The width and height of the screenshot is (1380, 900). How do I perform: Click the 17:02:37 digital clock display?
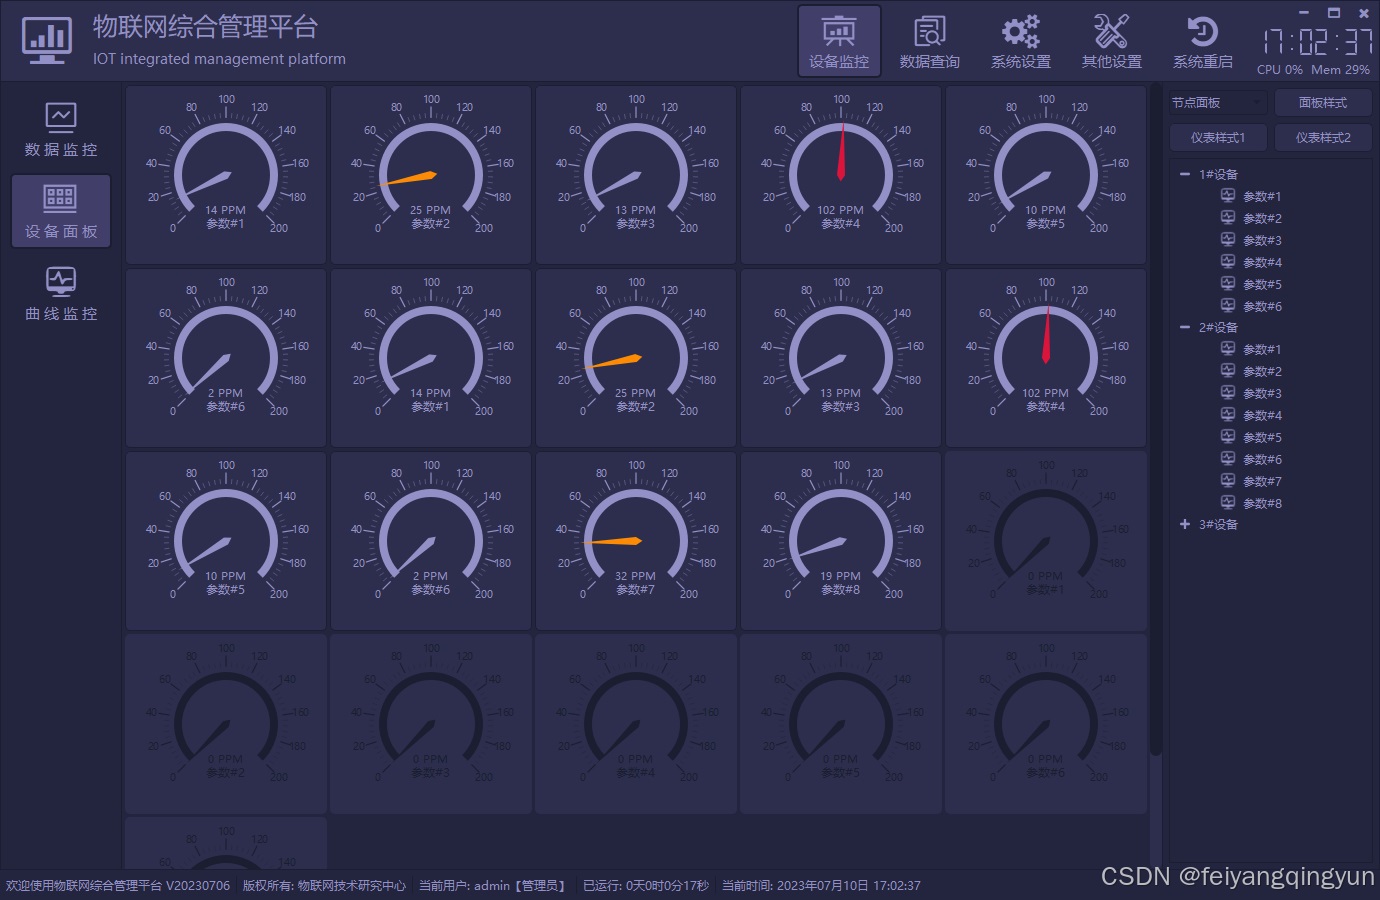(x=1317, y=42)
